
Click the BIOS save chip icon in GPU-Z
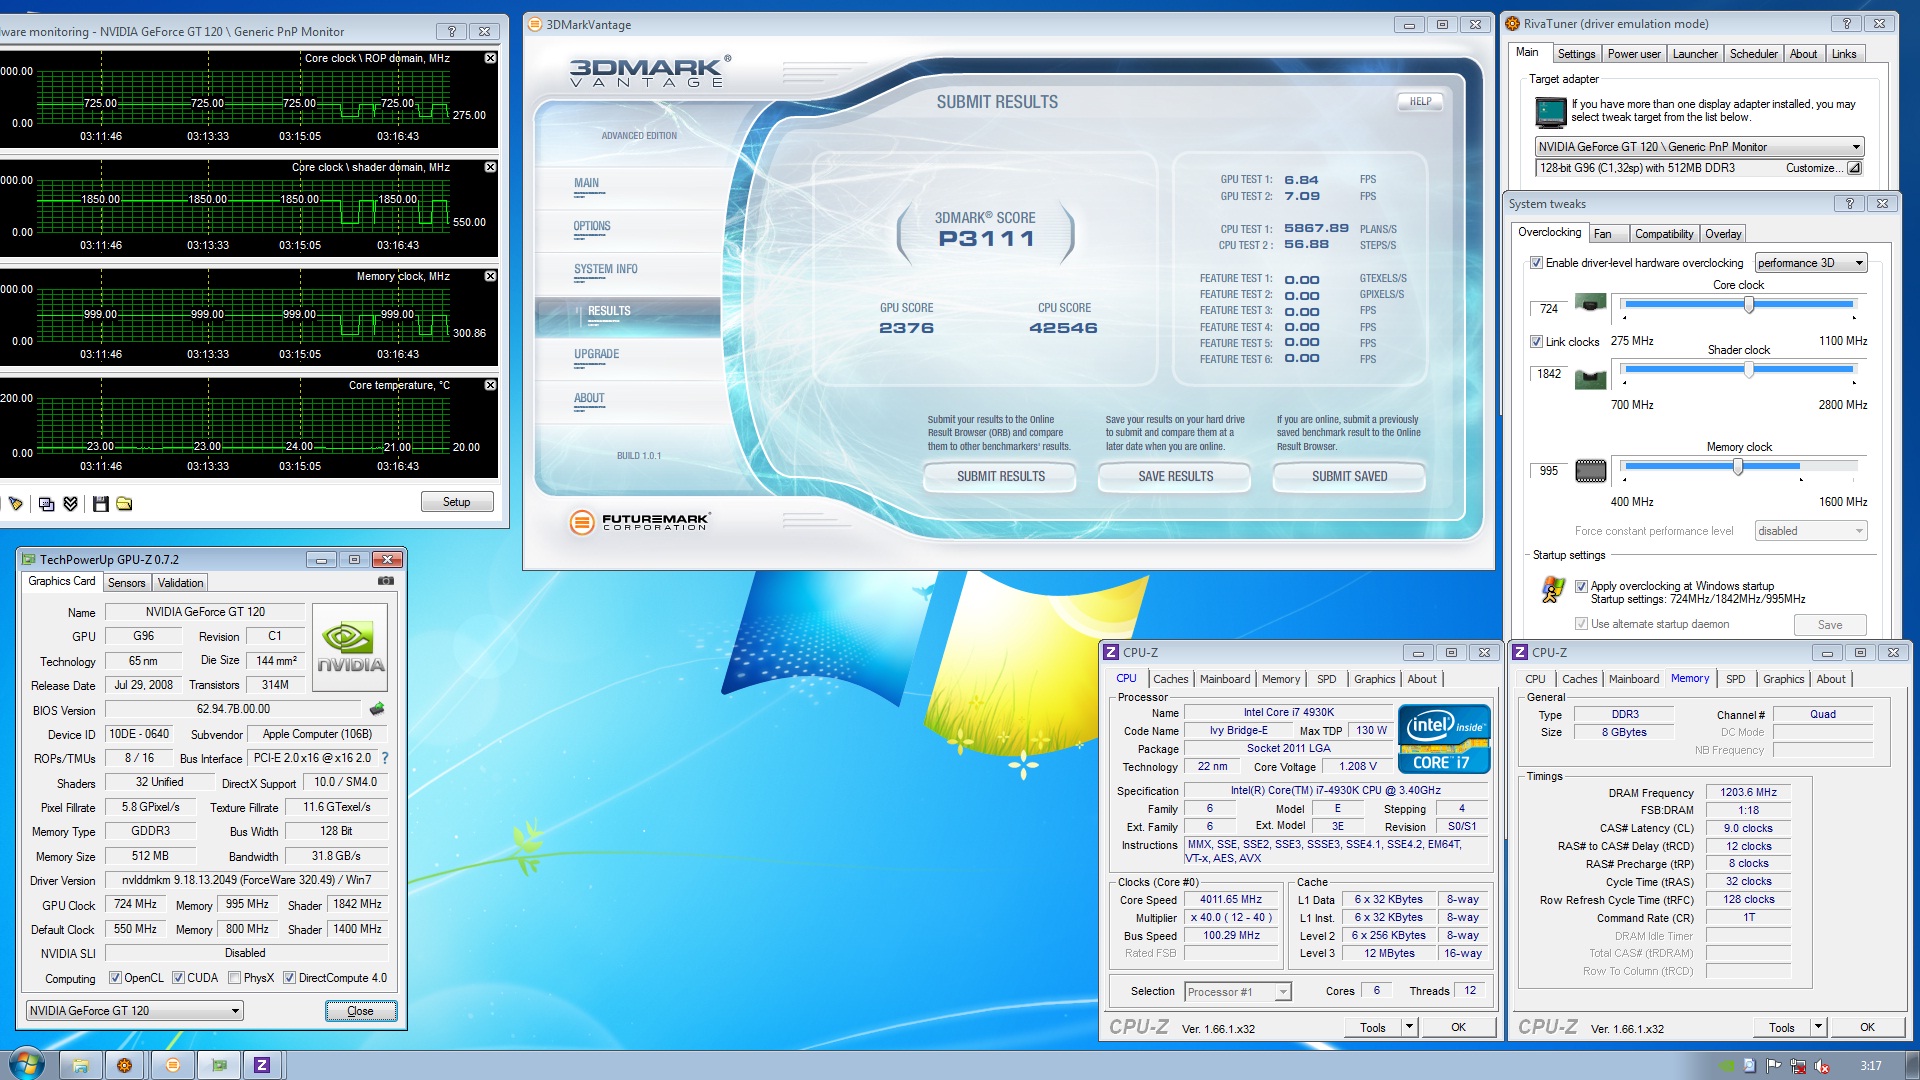click(x=377, y=709)
